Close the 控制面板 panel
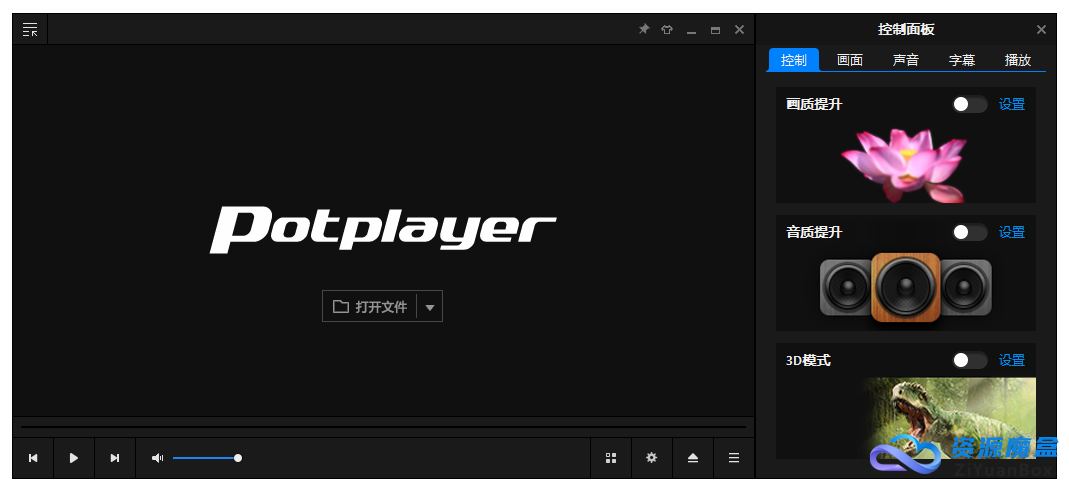The image size is (1069, 490). (1041, 29)
